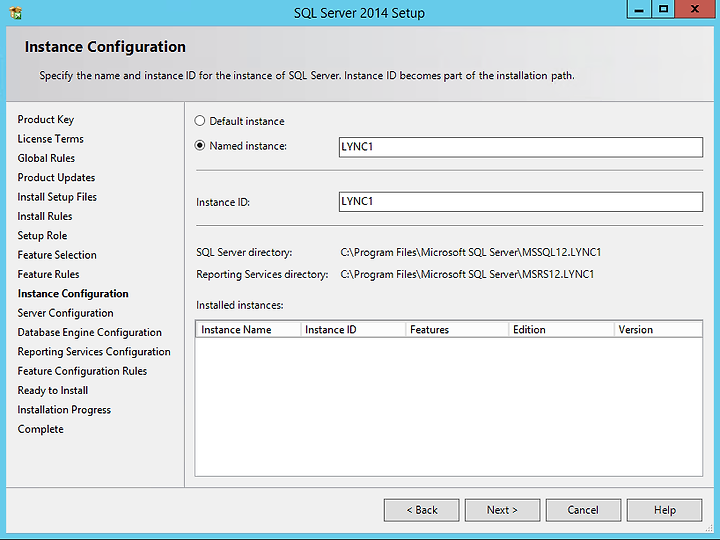Click the Named instance text field

521,147
